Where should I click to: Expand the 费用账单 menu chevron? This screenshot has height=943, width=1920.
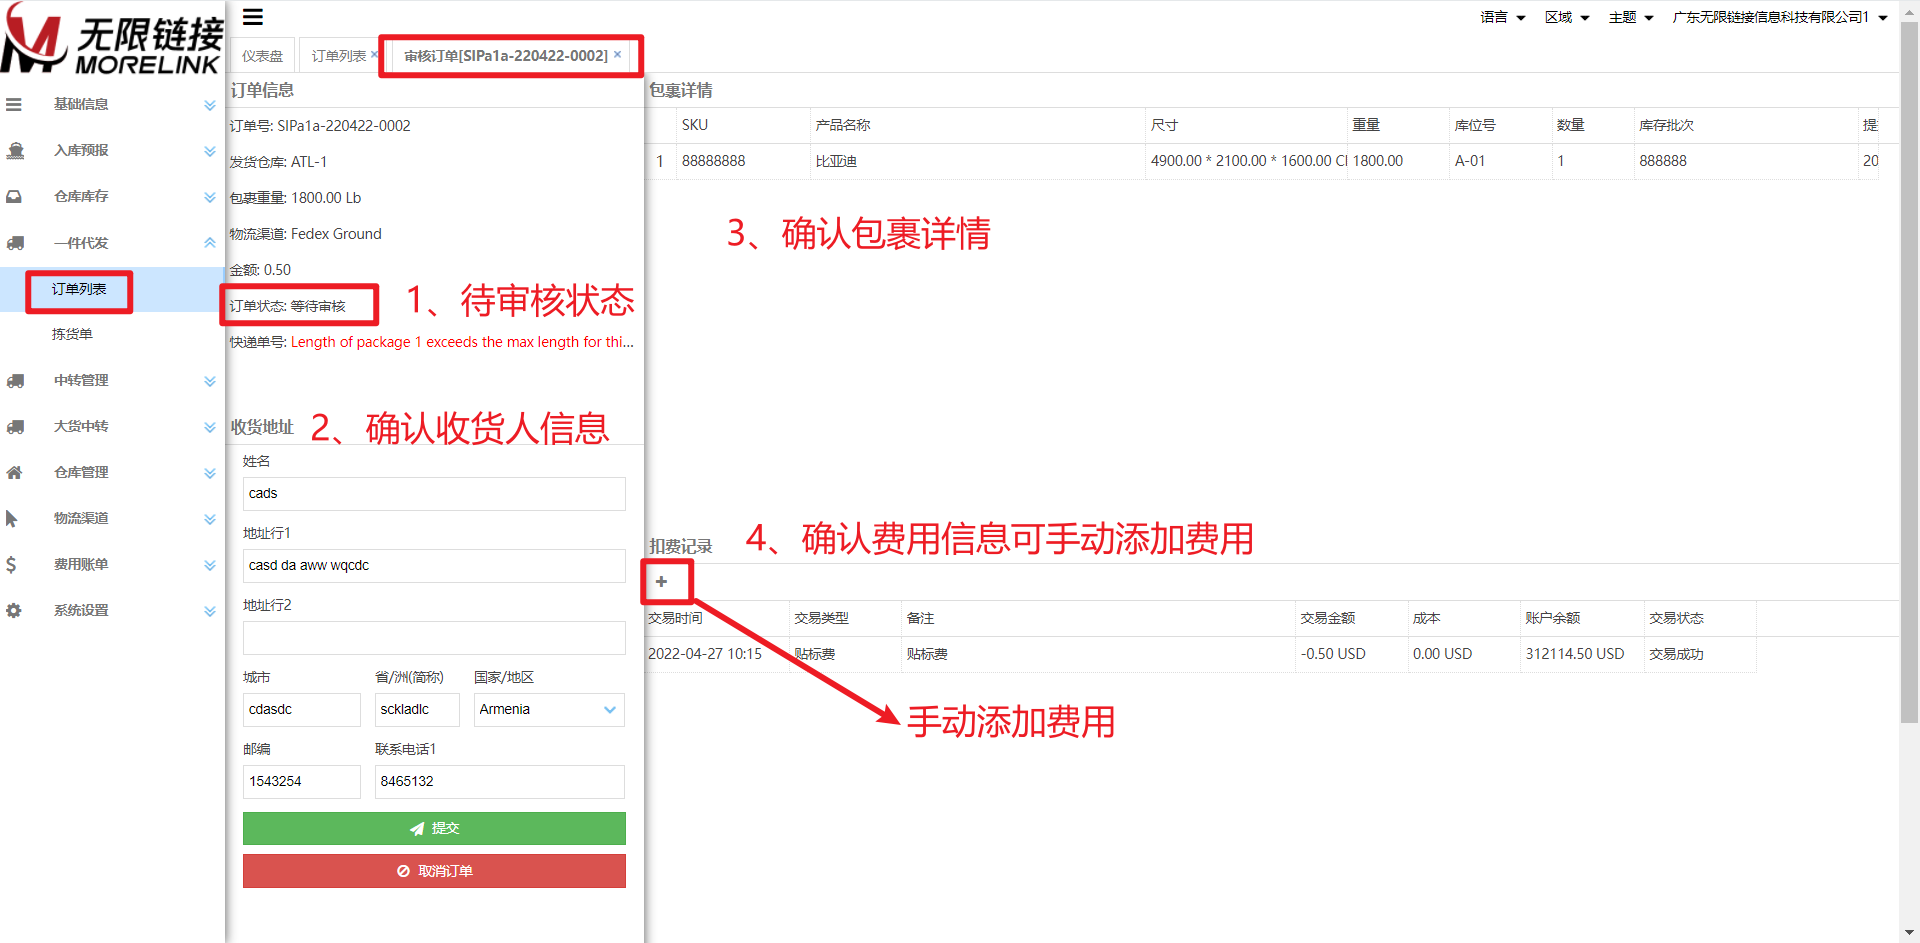click(x=210, y=565)
